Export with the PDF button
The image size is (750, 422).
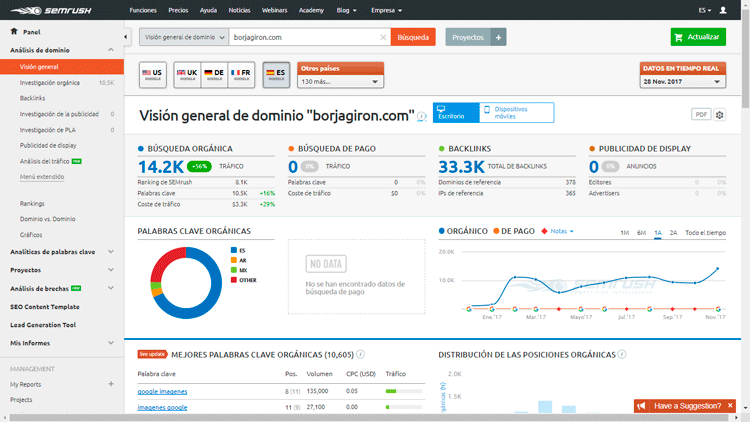701,114
